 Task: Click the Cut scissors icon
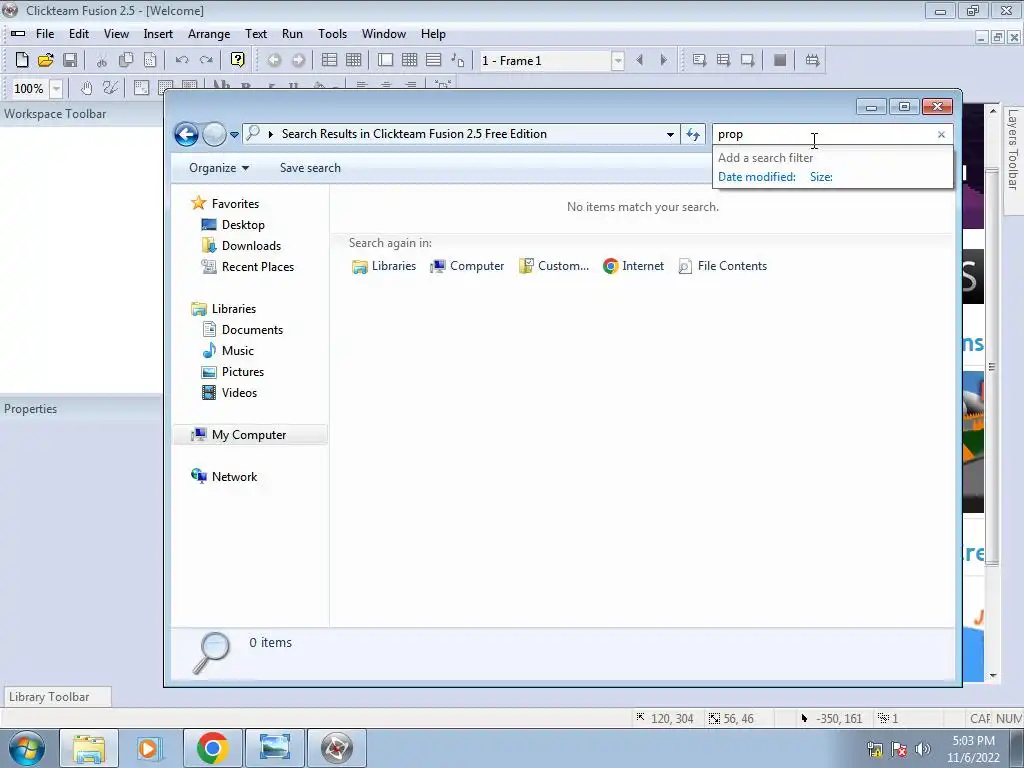[x=102, y=61]
